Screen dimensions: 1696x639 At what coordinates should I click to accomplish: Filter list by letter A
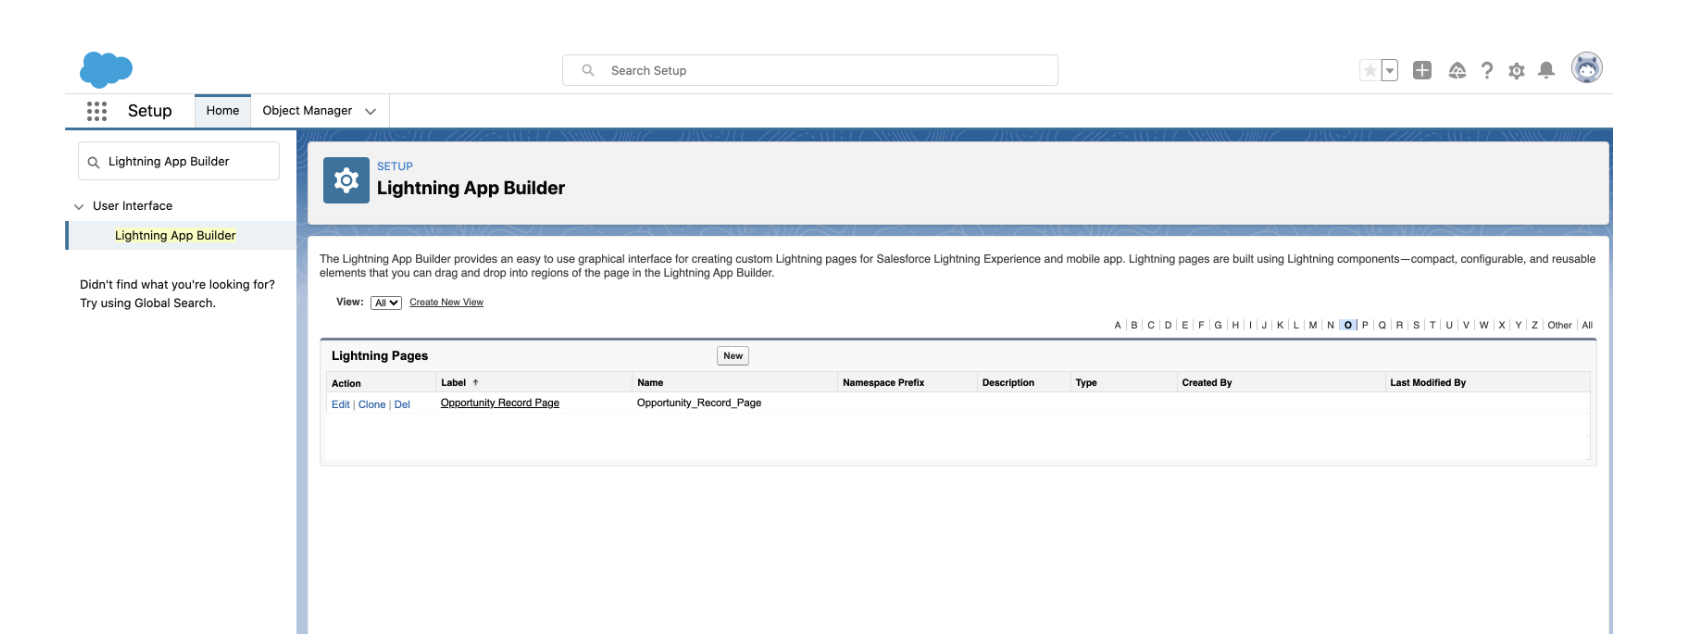[x=1118, y=325]
